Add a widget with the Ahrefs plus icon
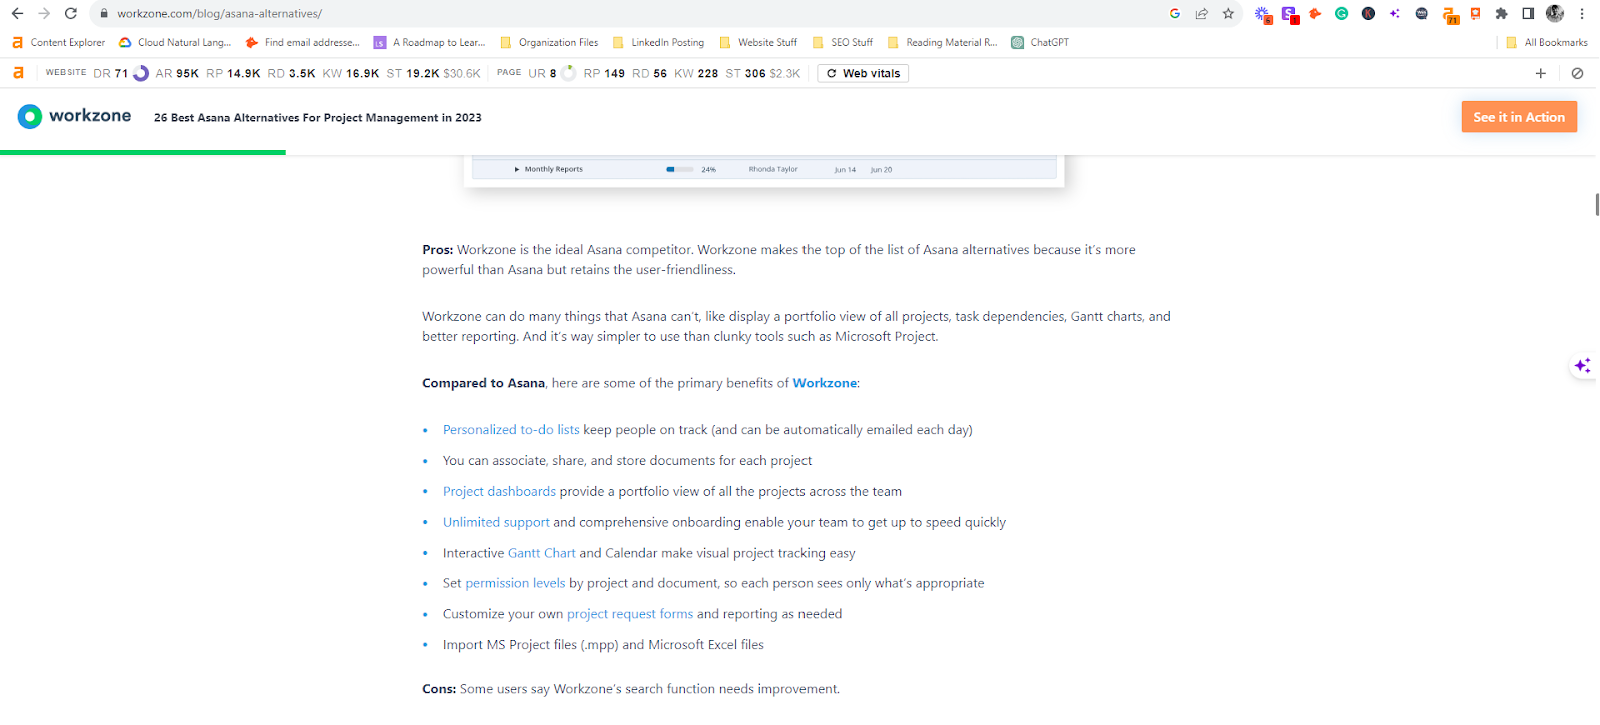Screen dimensions: 1600x725 tap(1541, 73)
